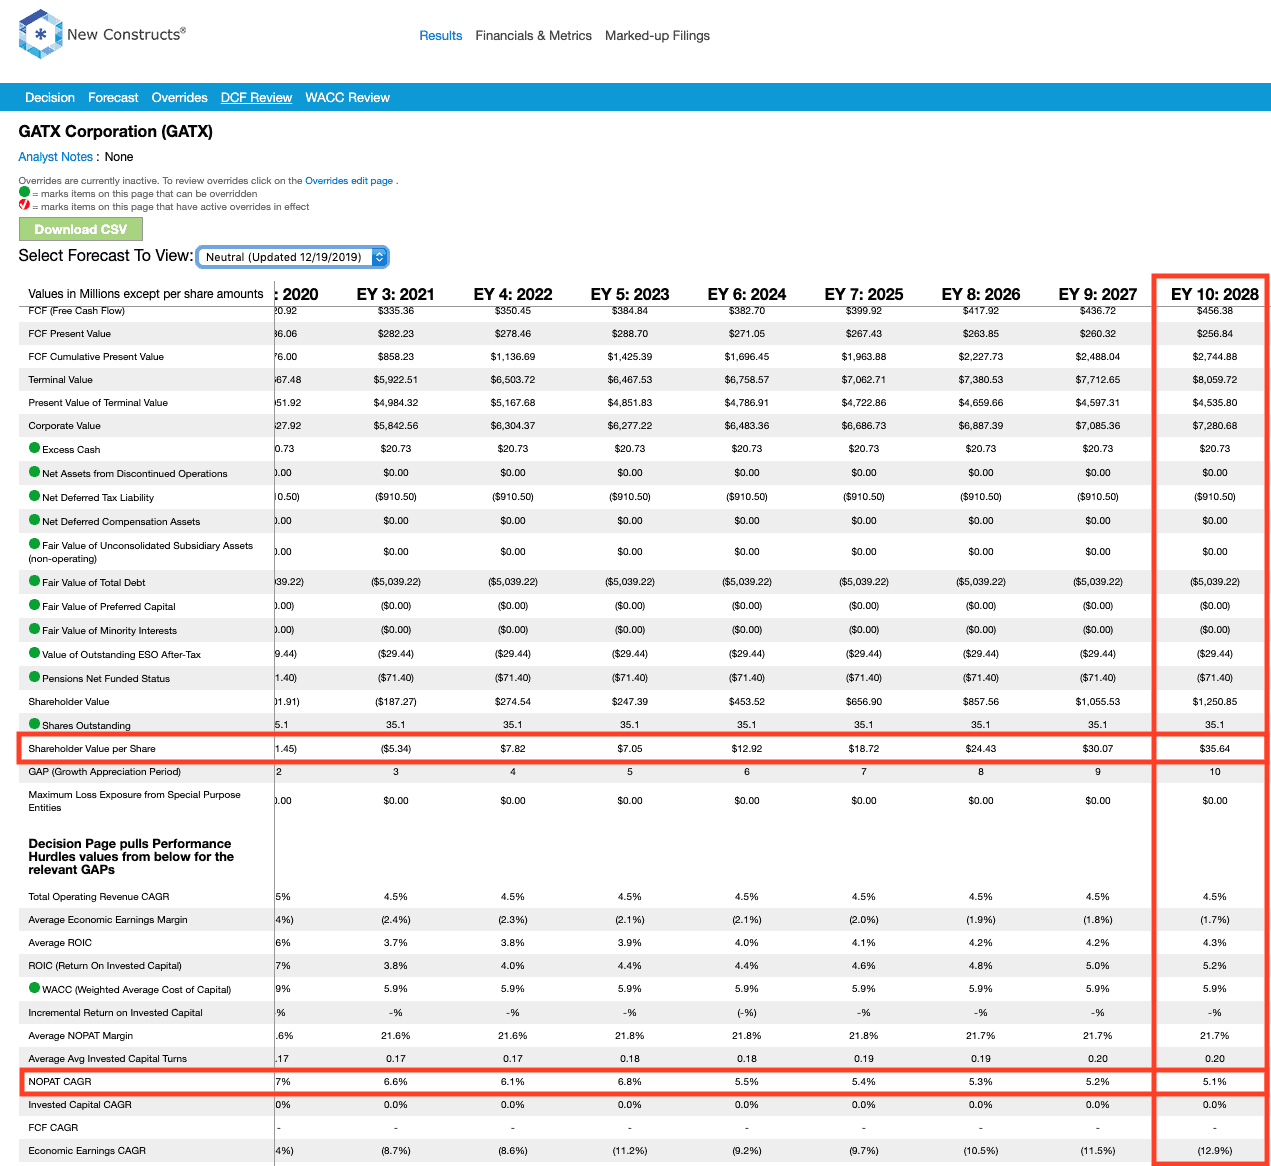This screenshot has width=1271, height=1166.
Task: Click the EY 6: 2024 column header
Action: pyautogui.click(x=746, y=294)
